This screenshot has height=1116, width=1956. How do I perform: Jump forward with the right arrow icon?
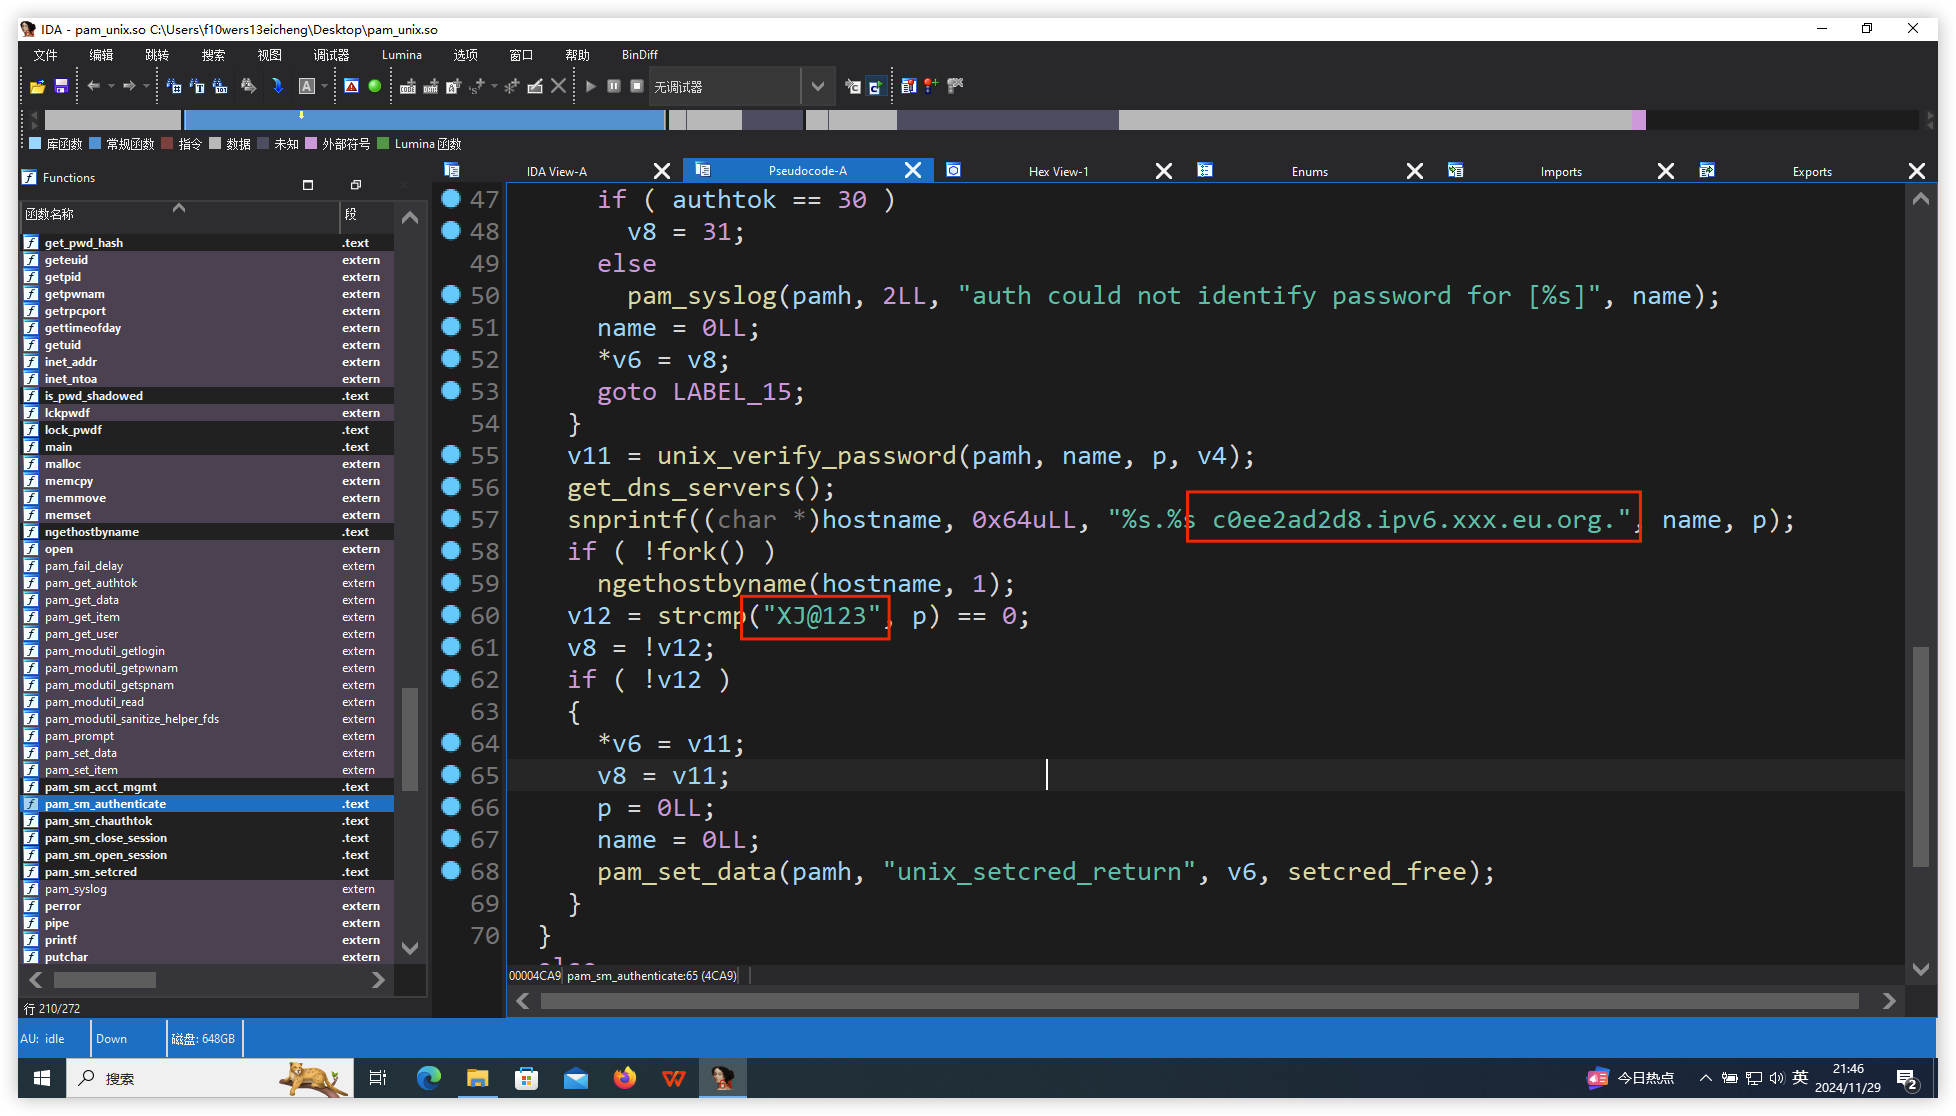129,86
